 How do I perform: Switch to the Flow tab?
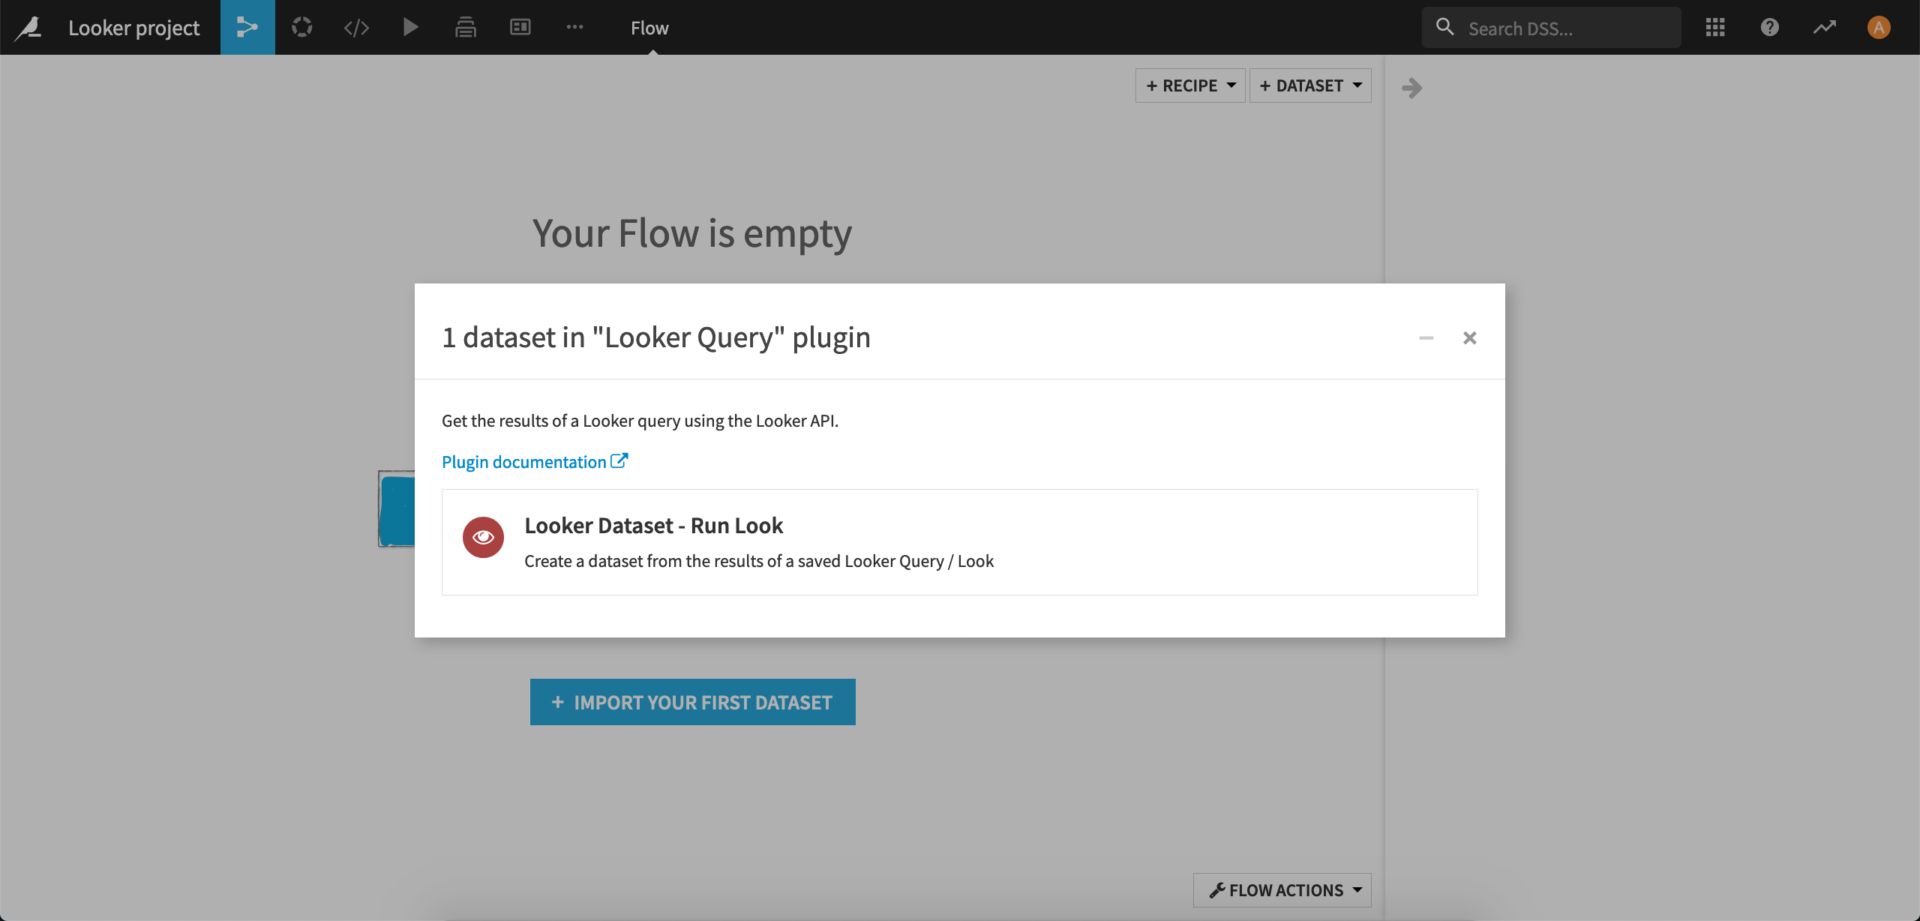click(x=649, y=28)
